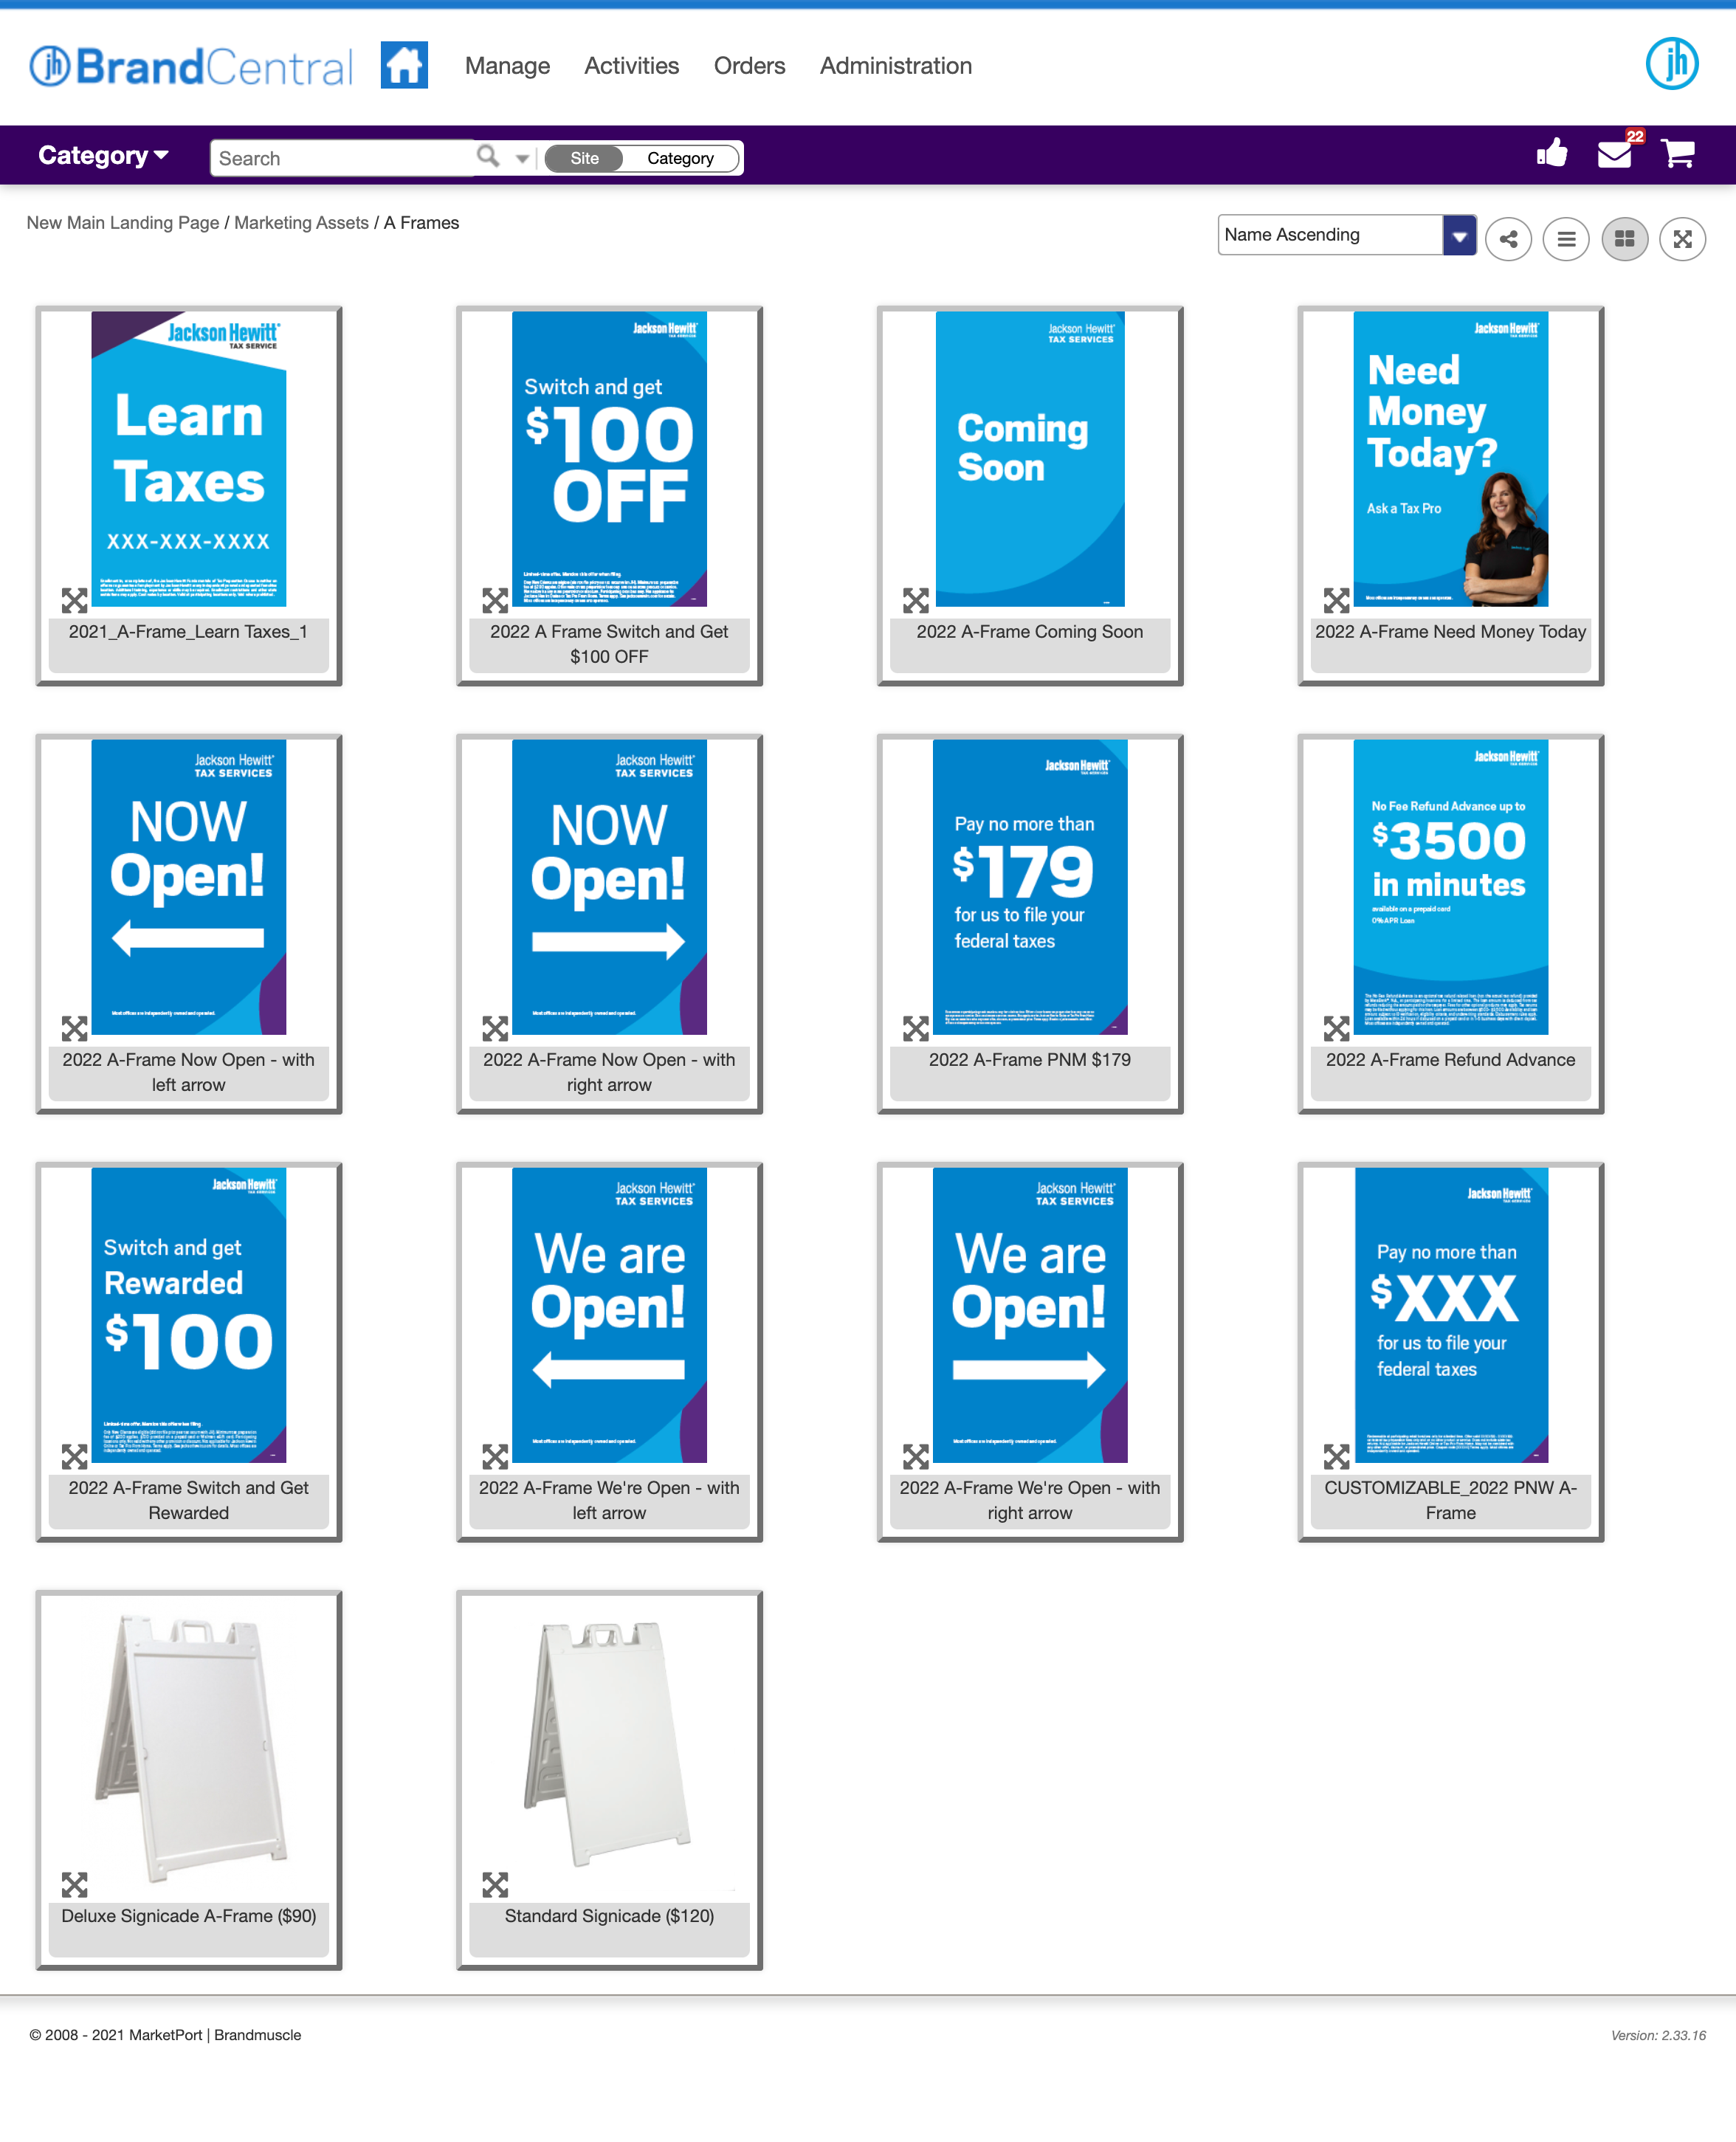The height and width of the screenshot is (2142, 1736).
Task: Open the Administration menu
Action: click(895, 66)
